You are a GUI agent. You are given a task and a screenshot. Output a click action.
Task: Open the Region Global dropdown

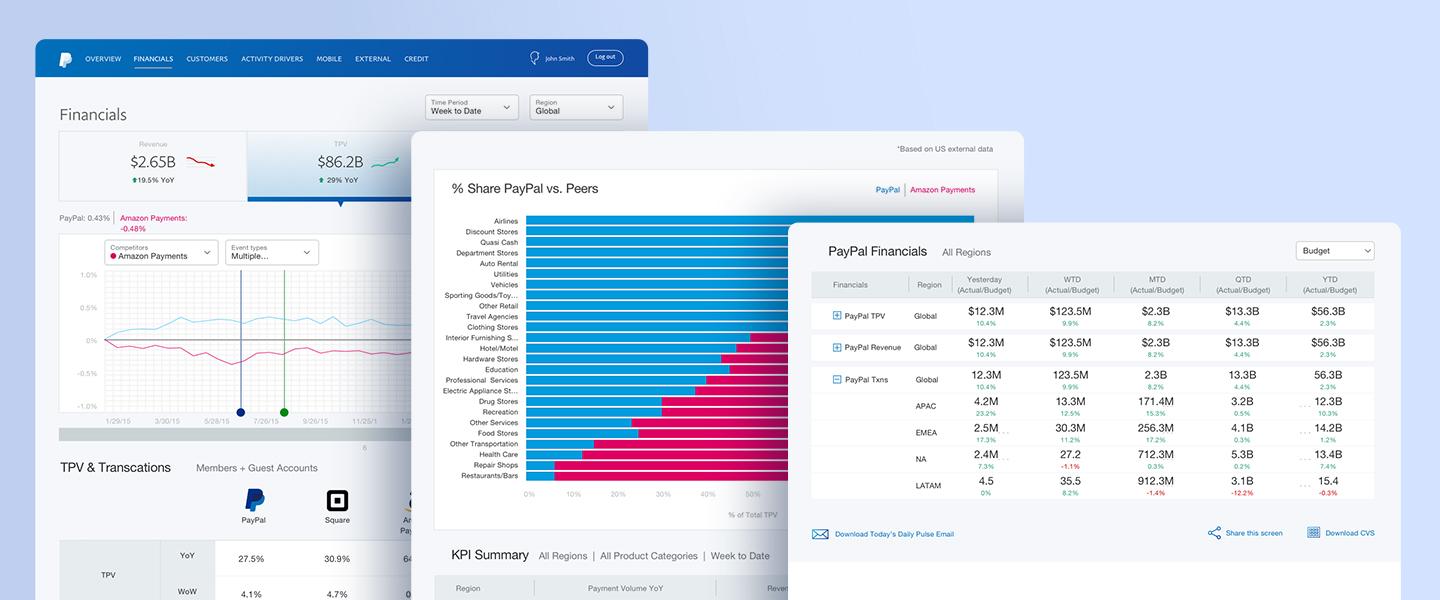577,107
